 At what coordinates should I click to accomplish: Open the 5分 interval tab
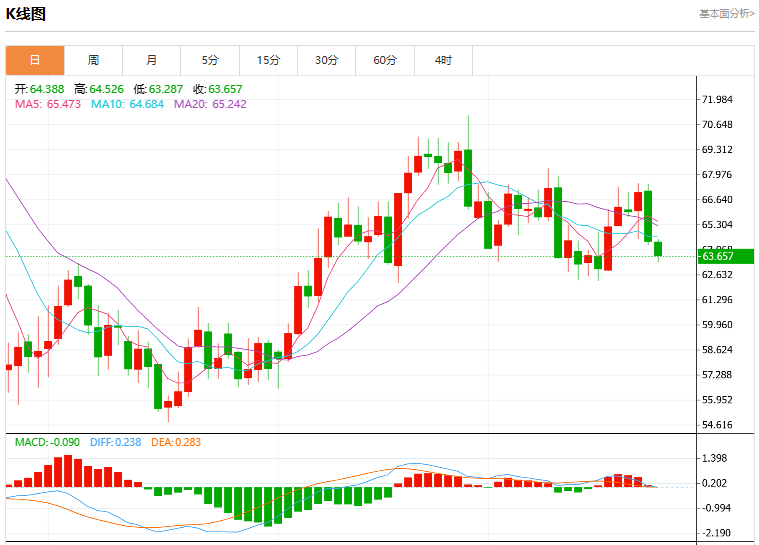pos(210,61)
